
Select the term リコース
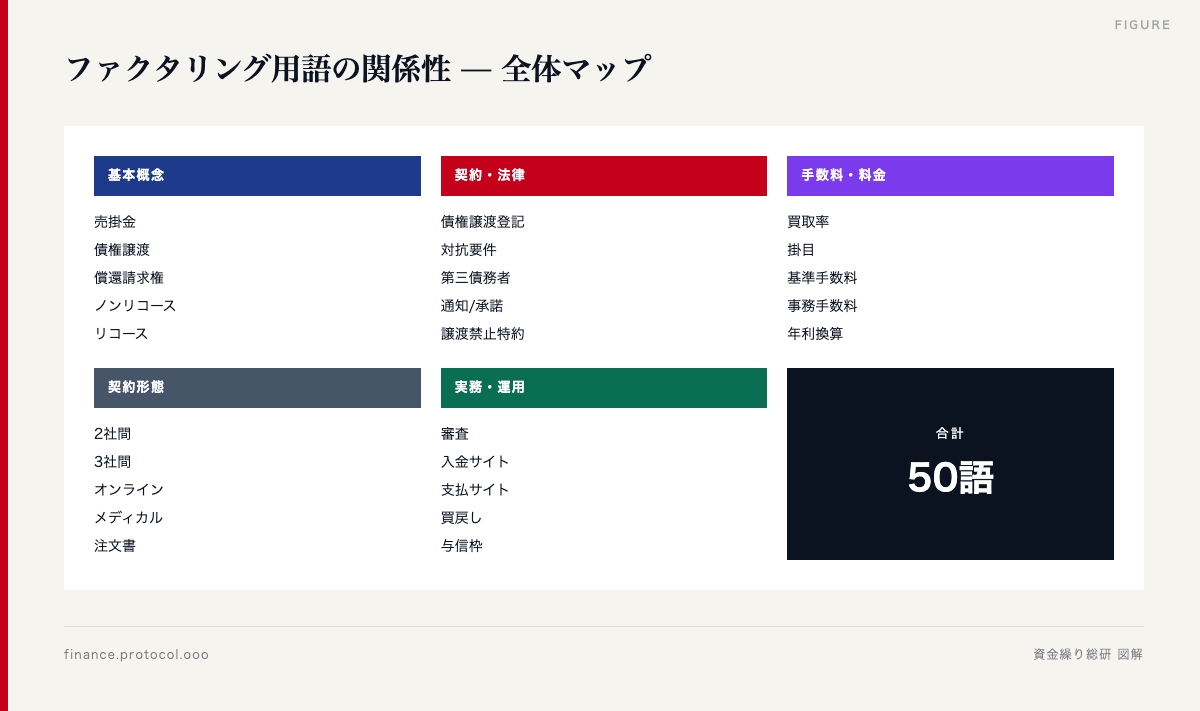(121, 334)
